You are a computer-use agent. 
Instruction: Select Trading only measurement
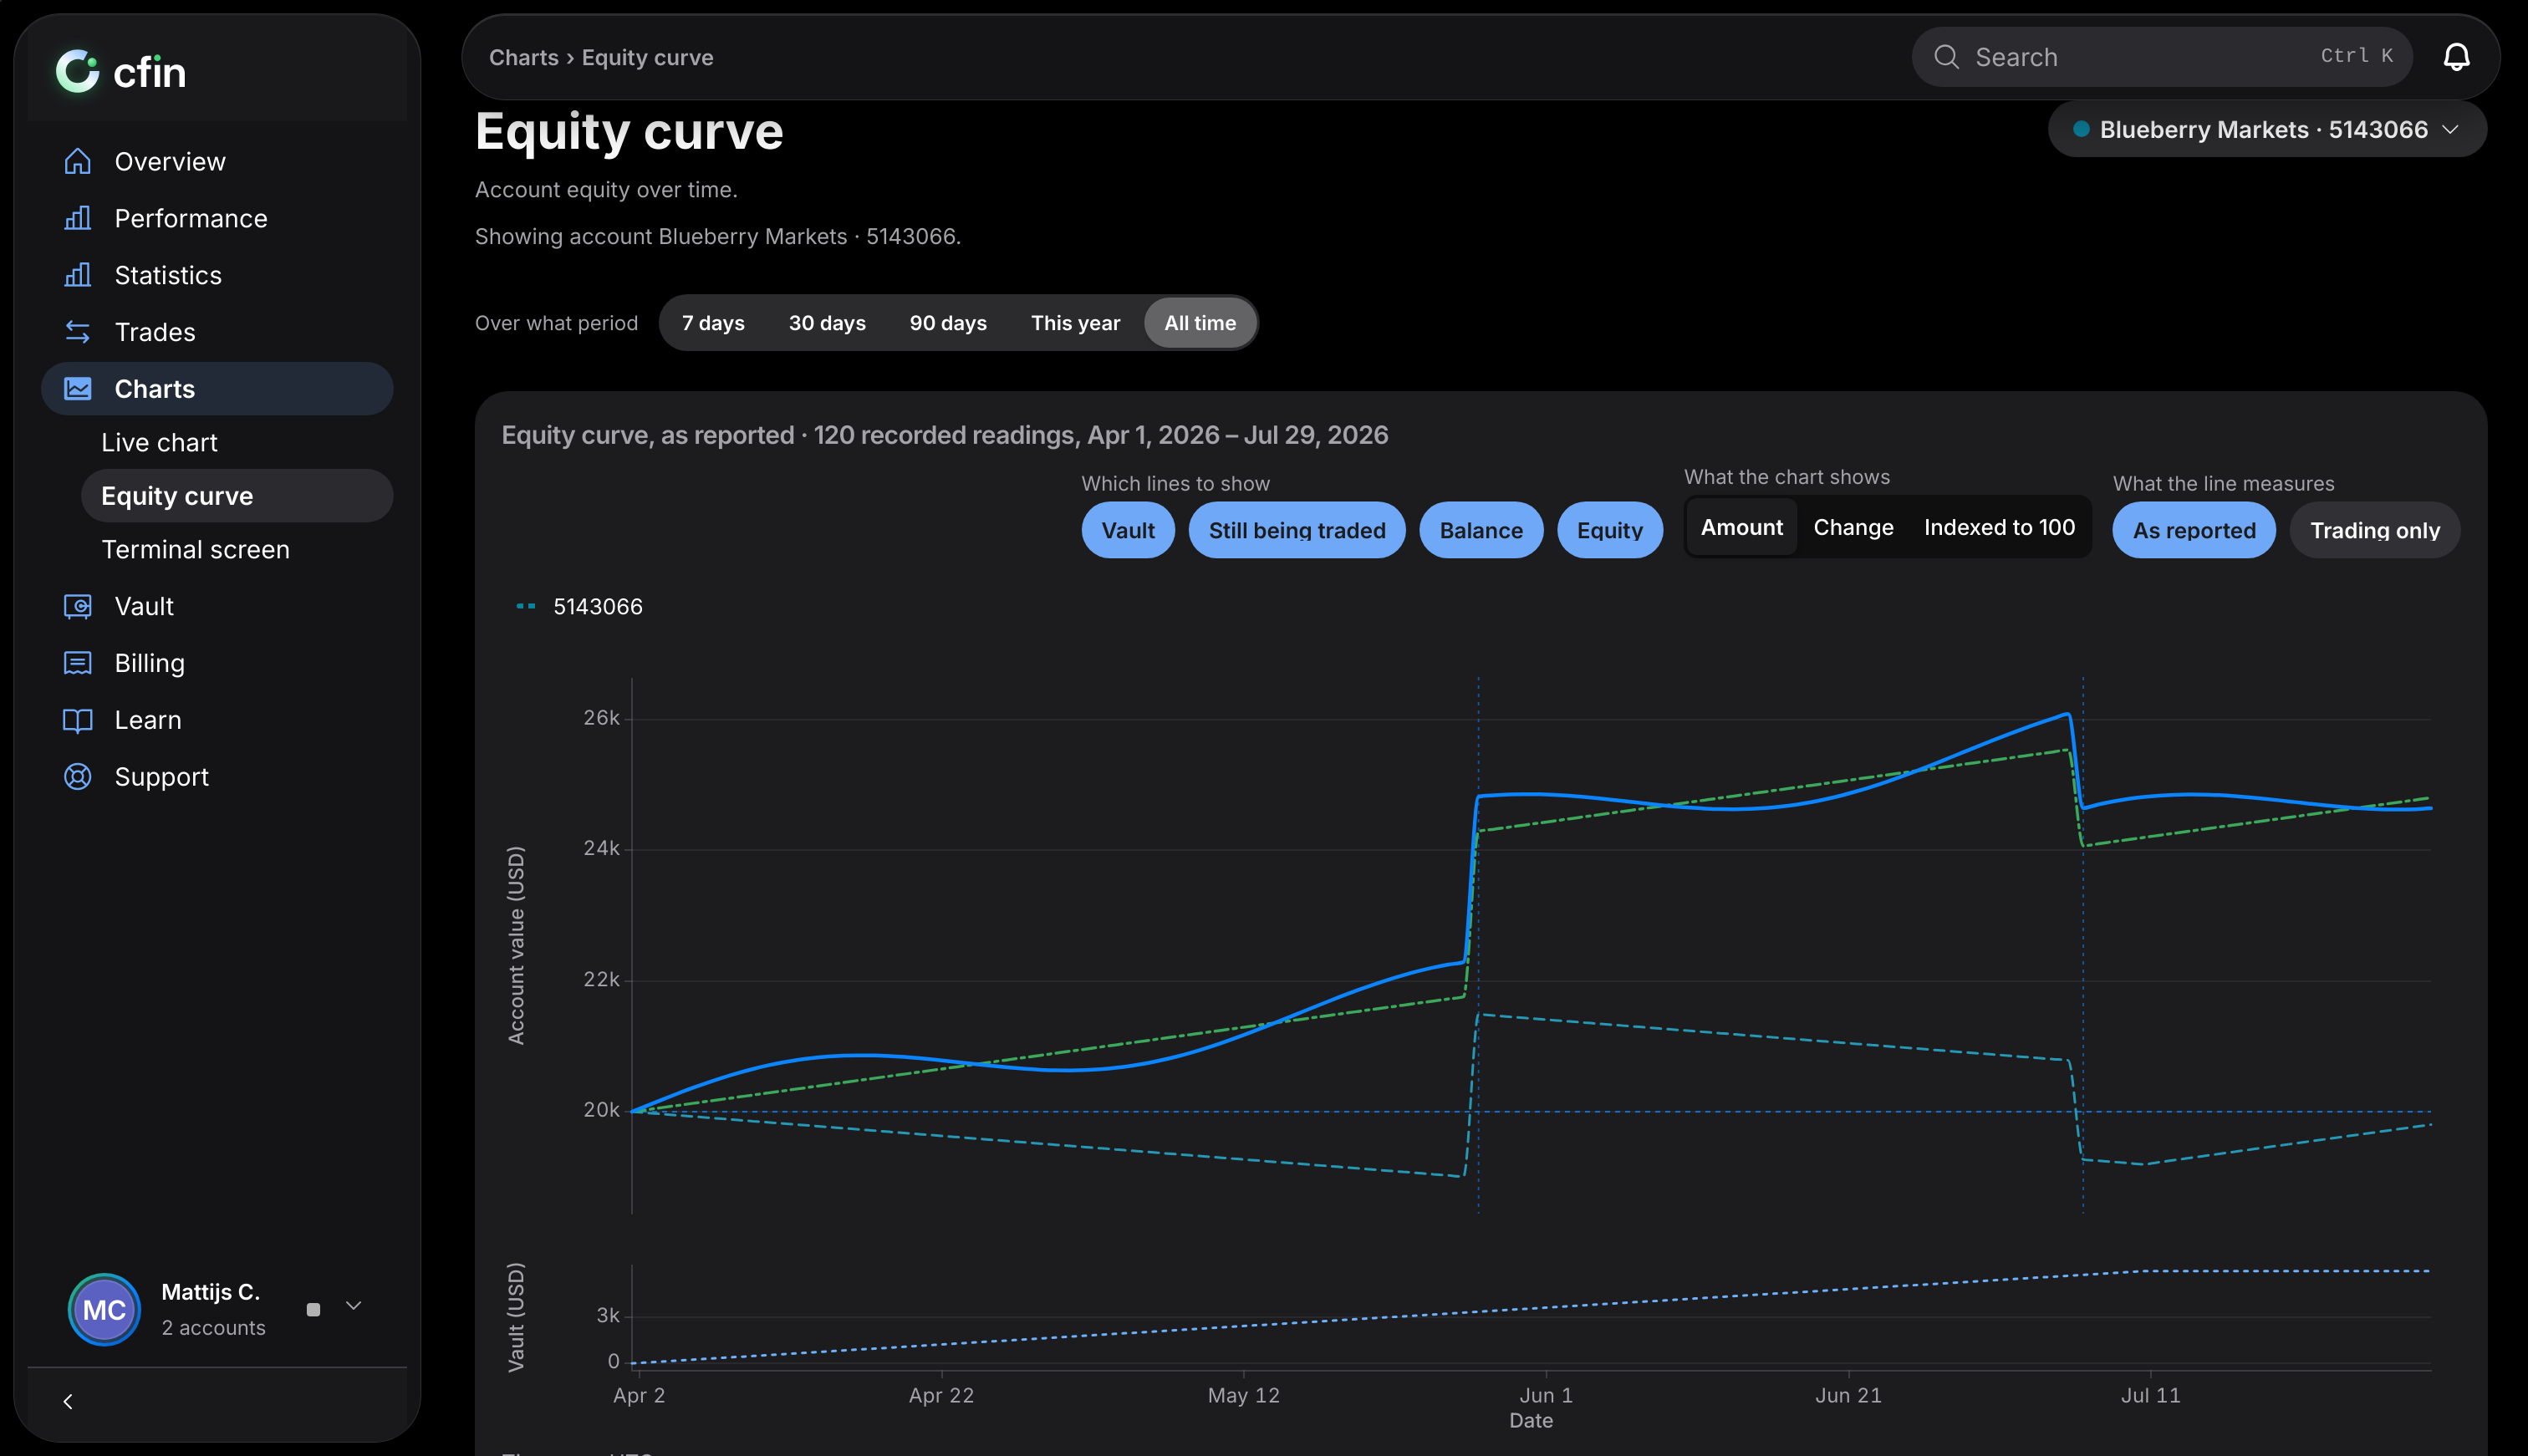[x=2375, y=530]
